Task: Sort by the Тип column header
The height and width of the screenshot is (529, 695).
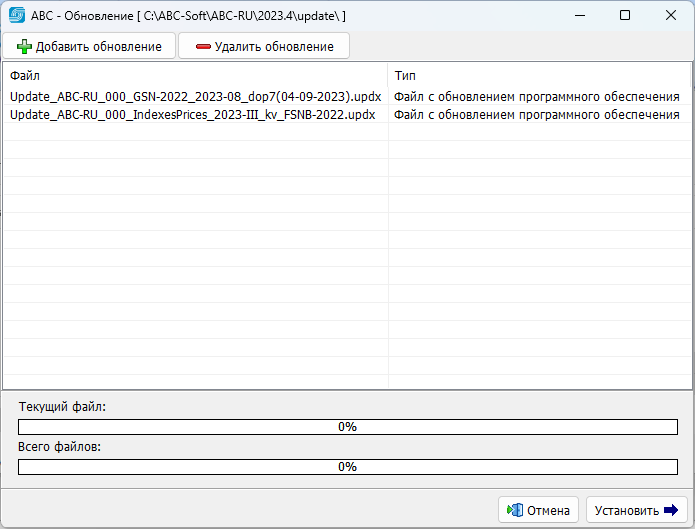Action: point(539,76)
